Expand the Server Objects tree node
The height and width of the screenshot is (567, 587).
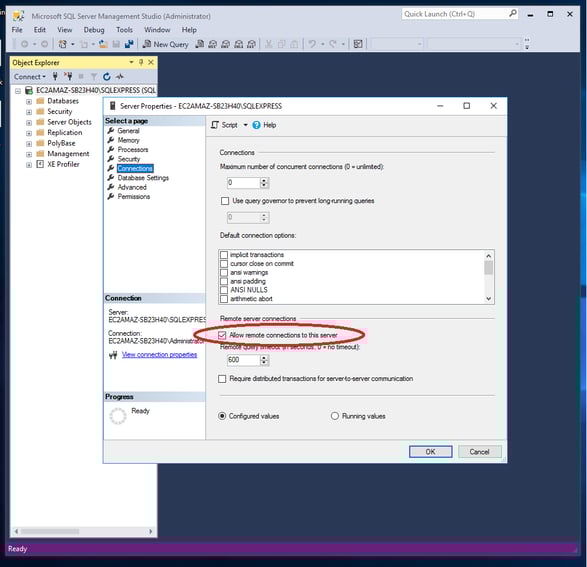pyautogui.click(x=29, y=122)
